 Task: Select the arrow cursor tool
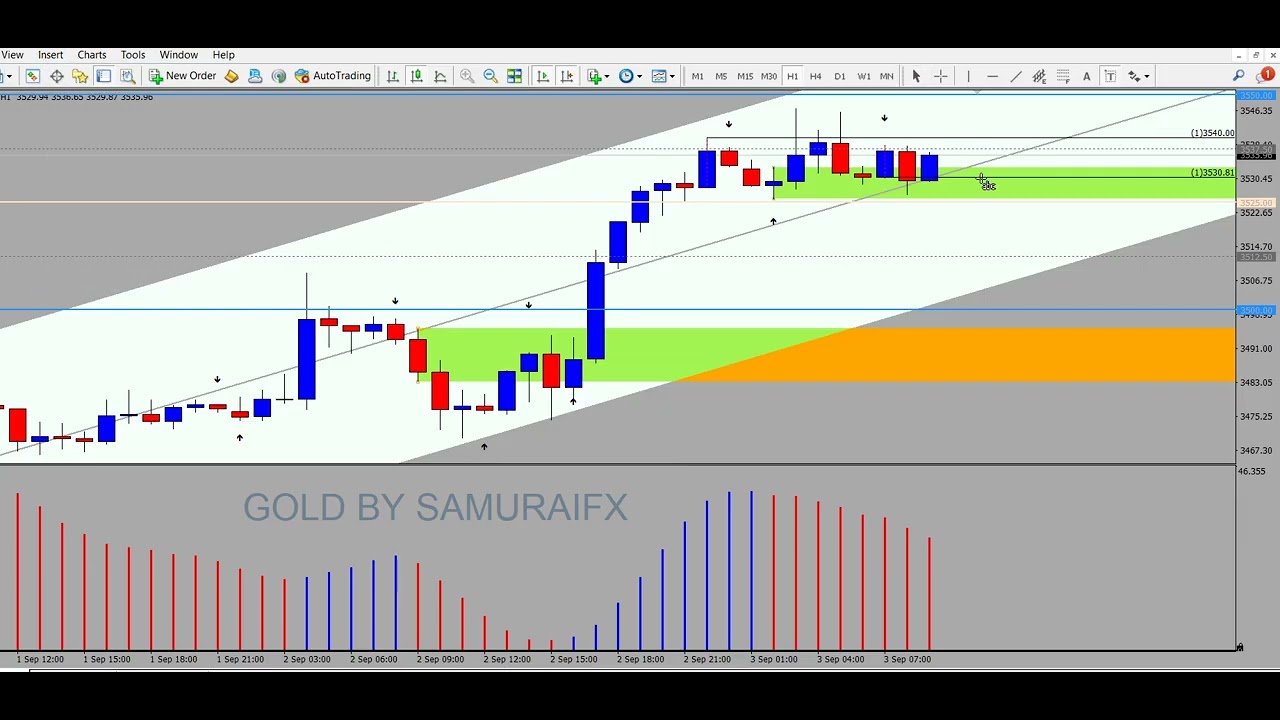click(916, 76)
